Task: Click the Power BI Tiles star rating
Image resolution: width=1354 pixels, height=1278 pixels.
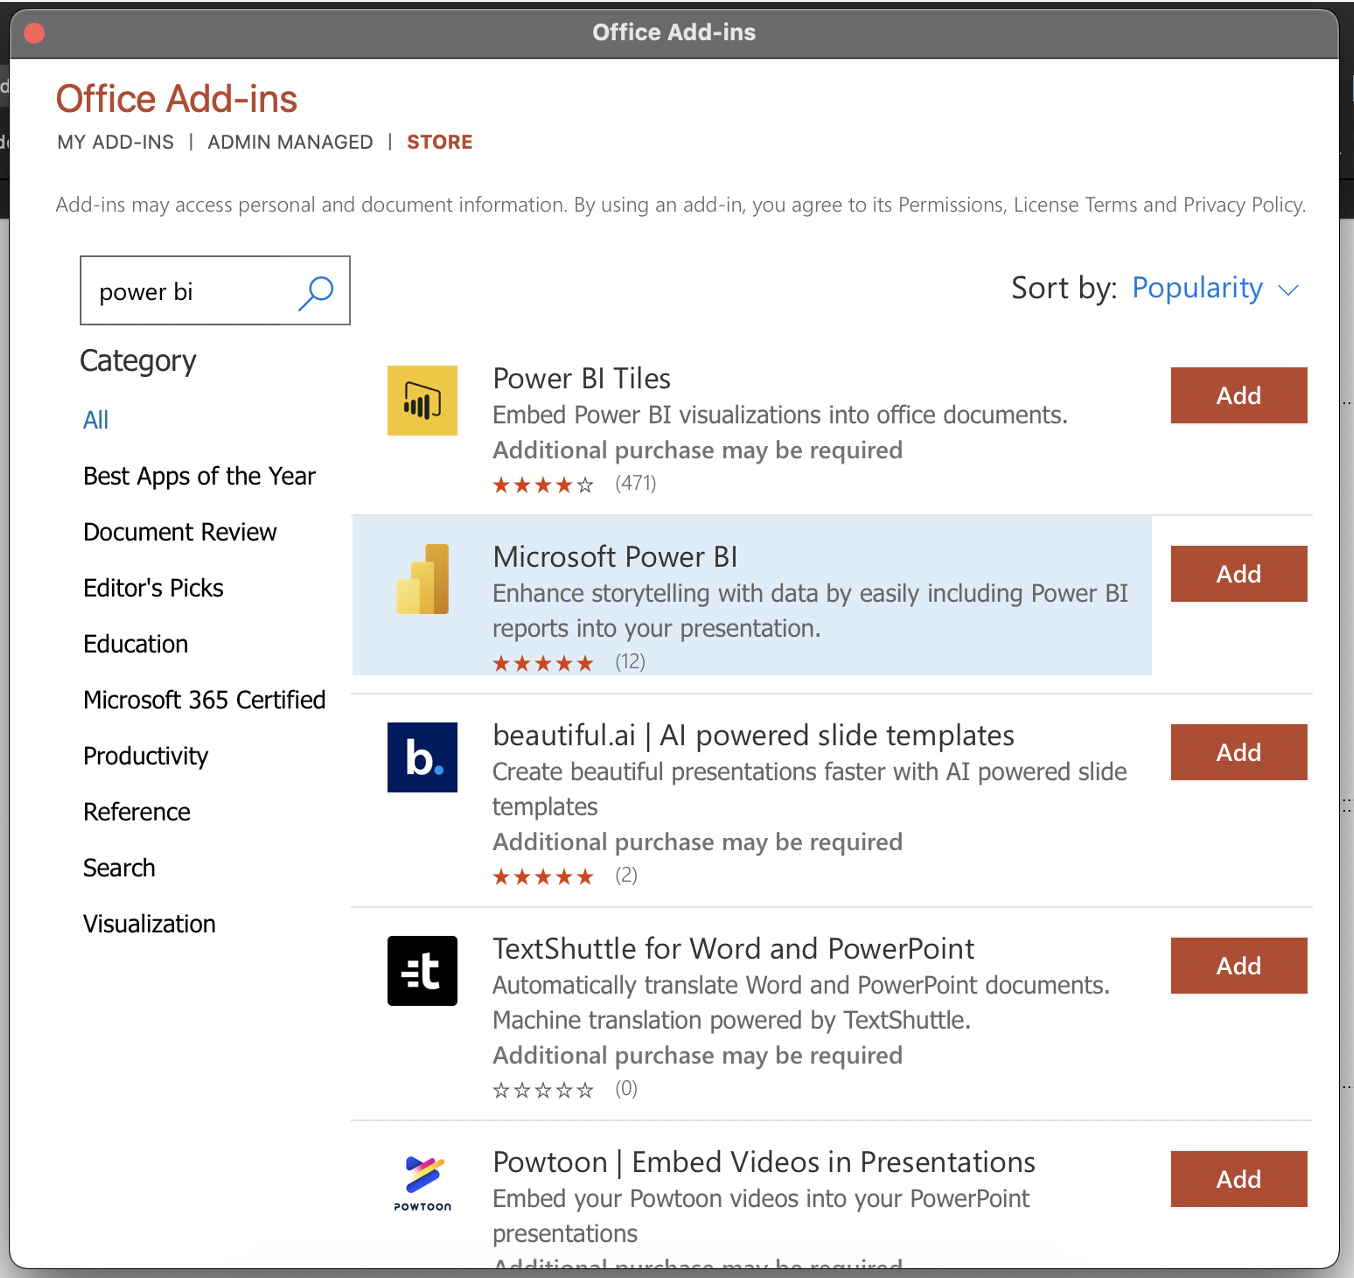Action: (x=543, y=485)
